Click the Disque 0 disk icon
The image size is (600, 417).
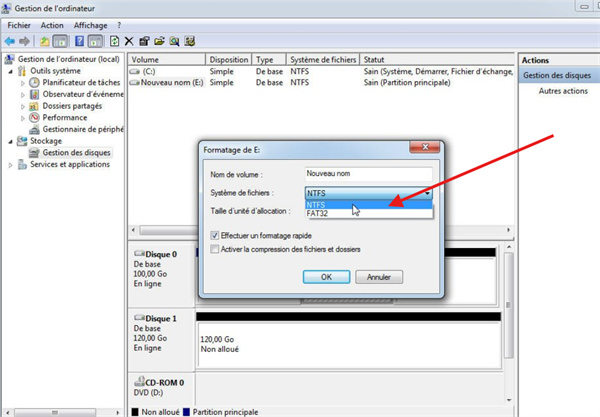[139, 254]
